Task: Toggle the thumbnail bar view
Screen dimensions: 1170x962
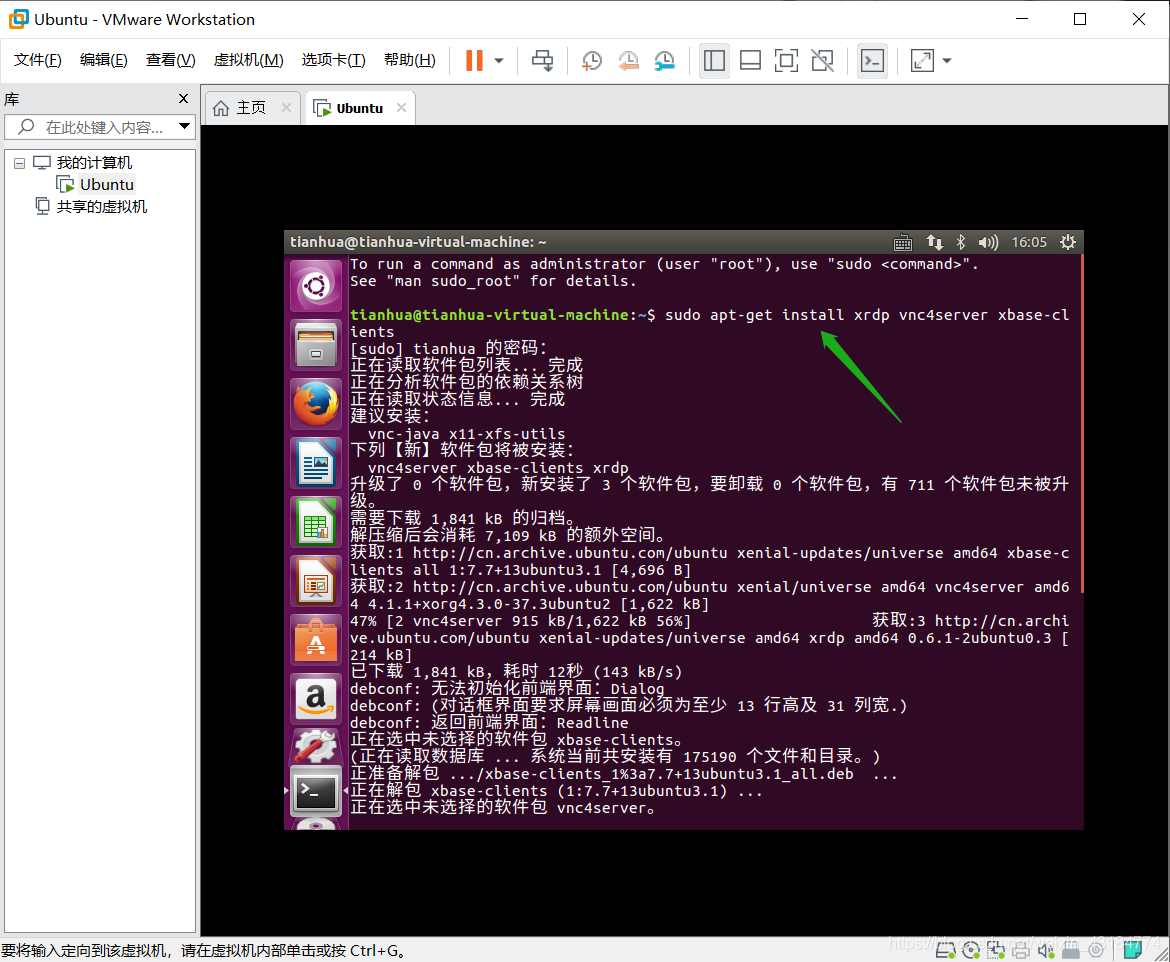Action: tap(750, 60)
